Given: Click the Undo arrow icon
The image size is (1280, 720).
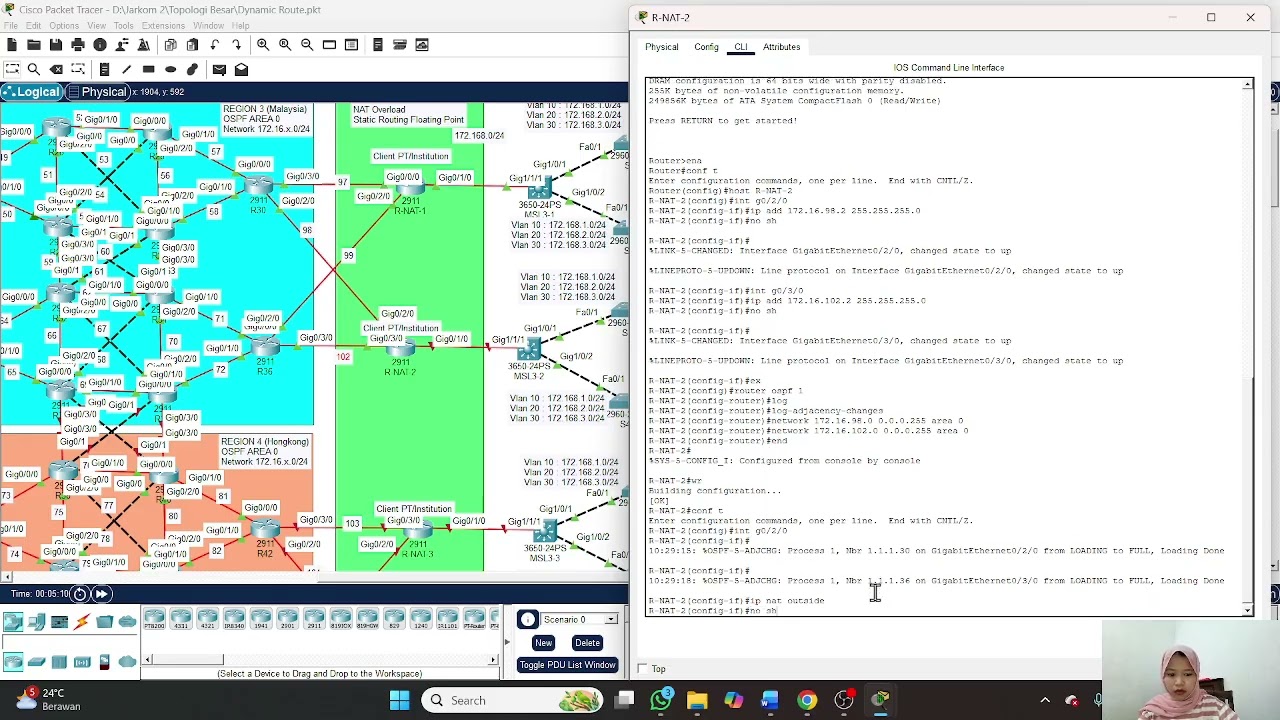Looking at the screenshot, I should pyautogui.click(x=214, y=45).
